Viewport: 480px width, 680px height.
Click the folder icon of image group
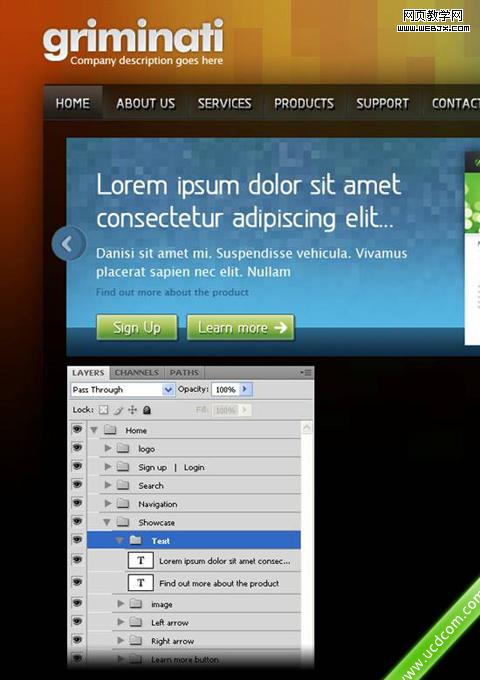click(136, 604)
